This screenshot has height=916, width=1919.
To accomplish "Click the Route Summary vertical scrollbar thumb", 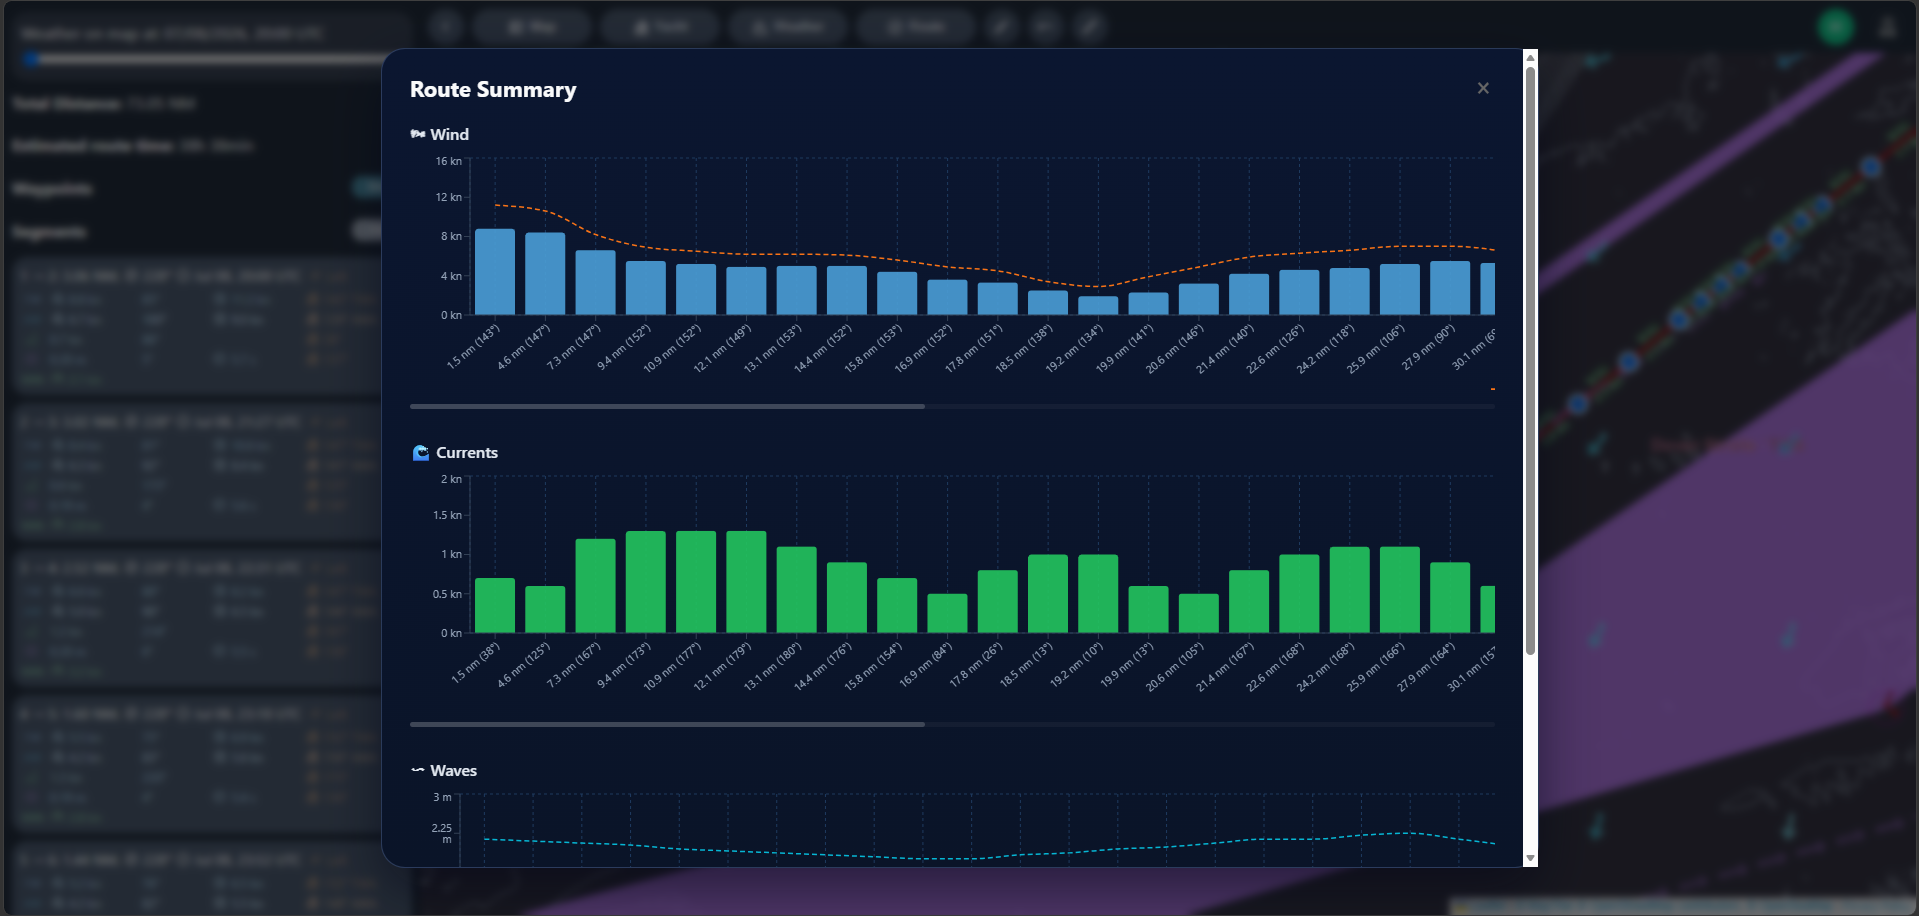I will tap(1530, 360).
